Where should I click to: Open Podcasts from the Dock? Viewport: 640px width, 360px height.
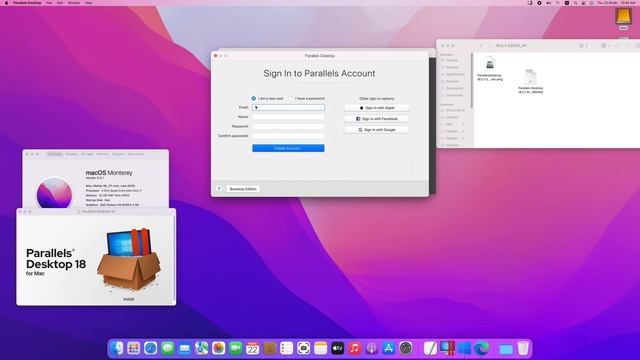[371, 348]
